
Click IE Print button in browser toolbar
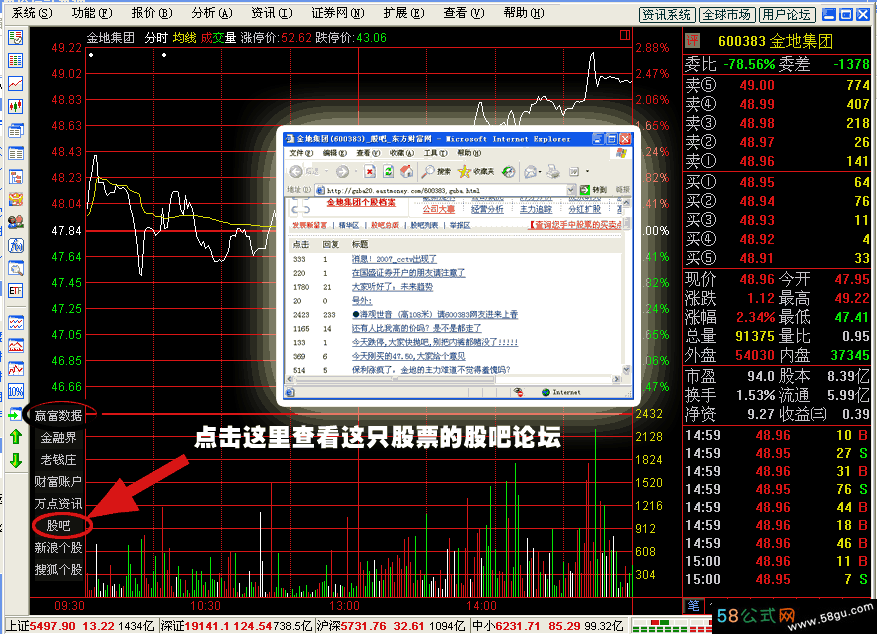pos(553,172)
